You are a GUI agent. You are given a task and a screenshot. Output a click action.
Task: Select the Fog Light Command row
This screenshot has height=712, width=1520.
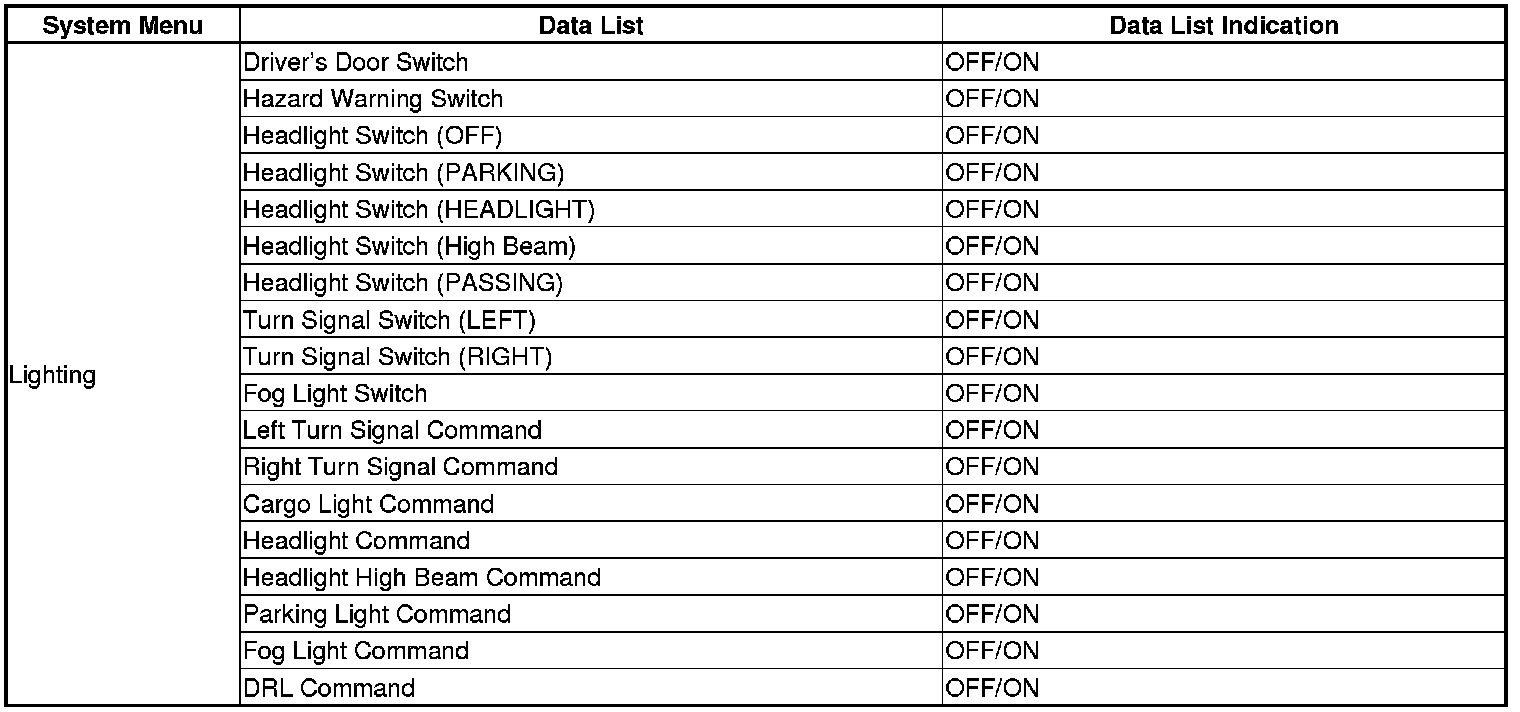[356, 651]
